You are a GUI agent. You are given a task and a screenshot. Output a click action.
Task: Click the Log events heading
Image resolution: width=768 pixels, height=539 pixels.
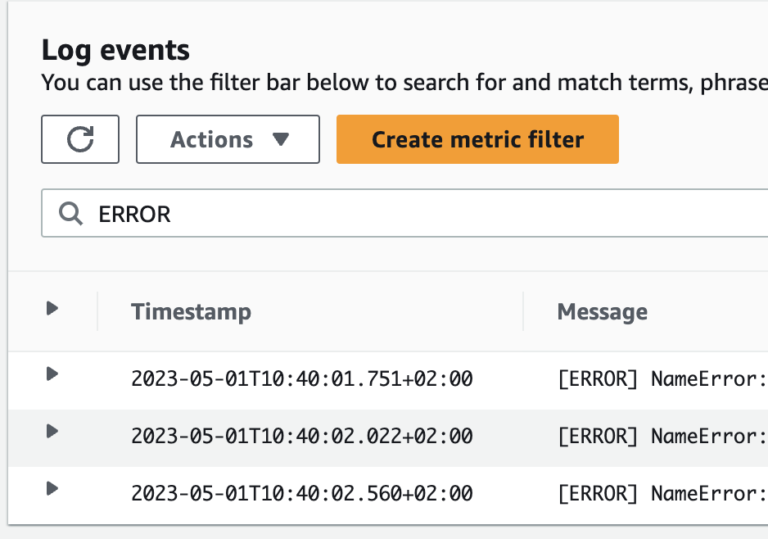point(115,50)
